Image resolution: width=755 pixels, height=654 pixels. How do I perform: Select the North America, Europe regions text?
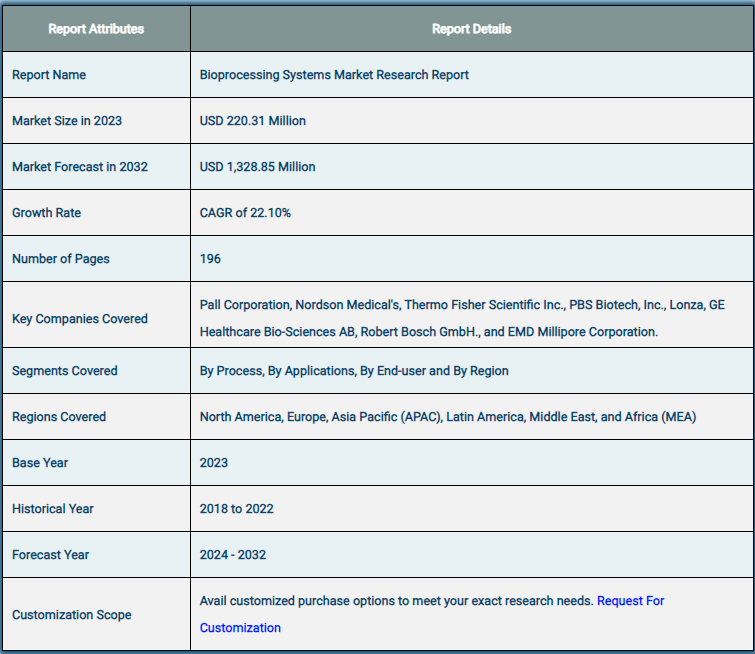tap(448, 417)
